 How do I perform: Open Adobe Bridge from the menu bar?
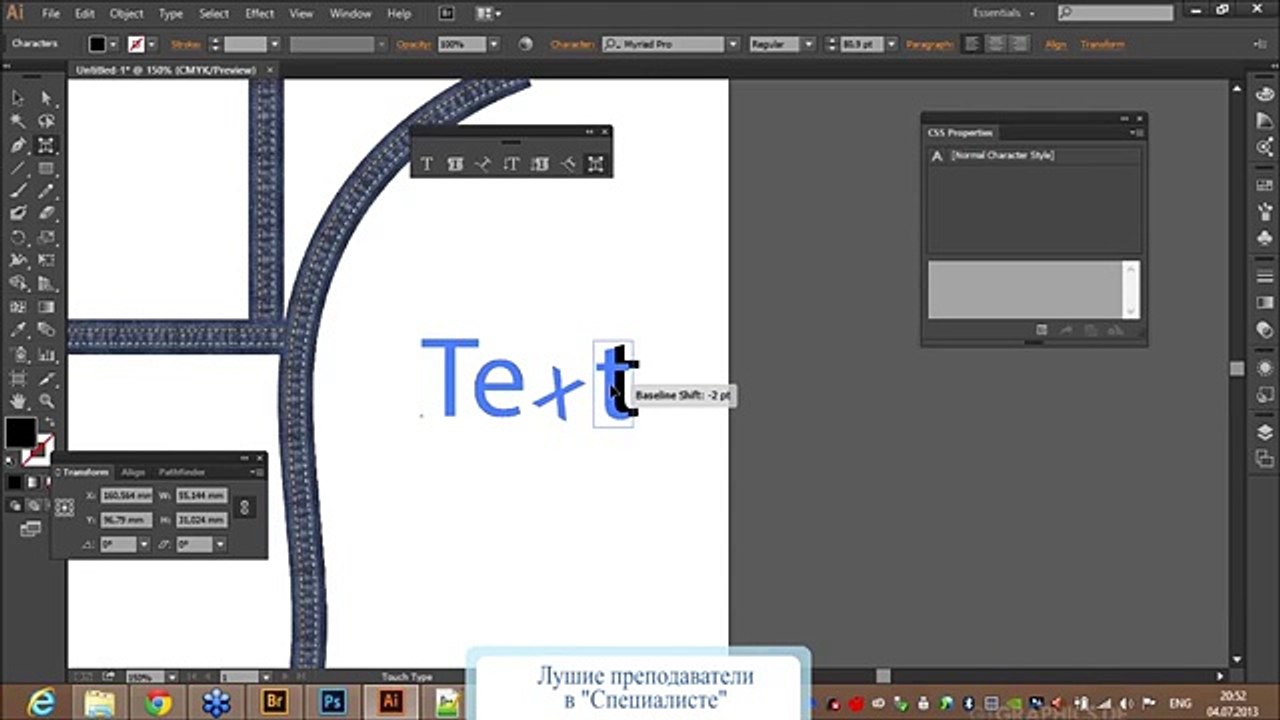(447, 14)
